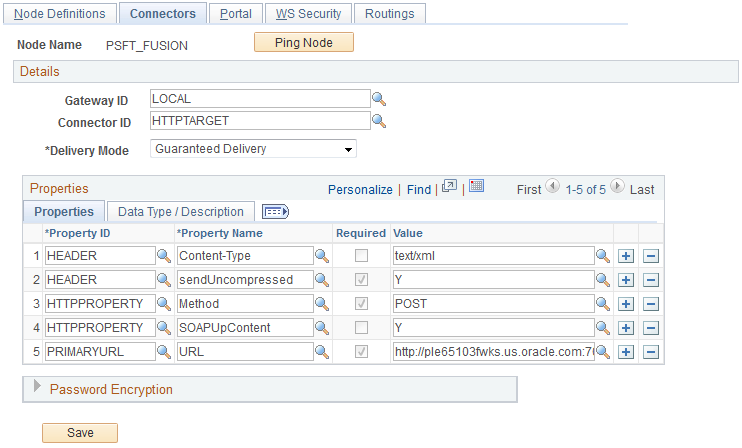Image resolution: width=742 pixels, height=448 pixels.
Task: Look up Property Name Content-Type
Action: [x=322, y=256]
